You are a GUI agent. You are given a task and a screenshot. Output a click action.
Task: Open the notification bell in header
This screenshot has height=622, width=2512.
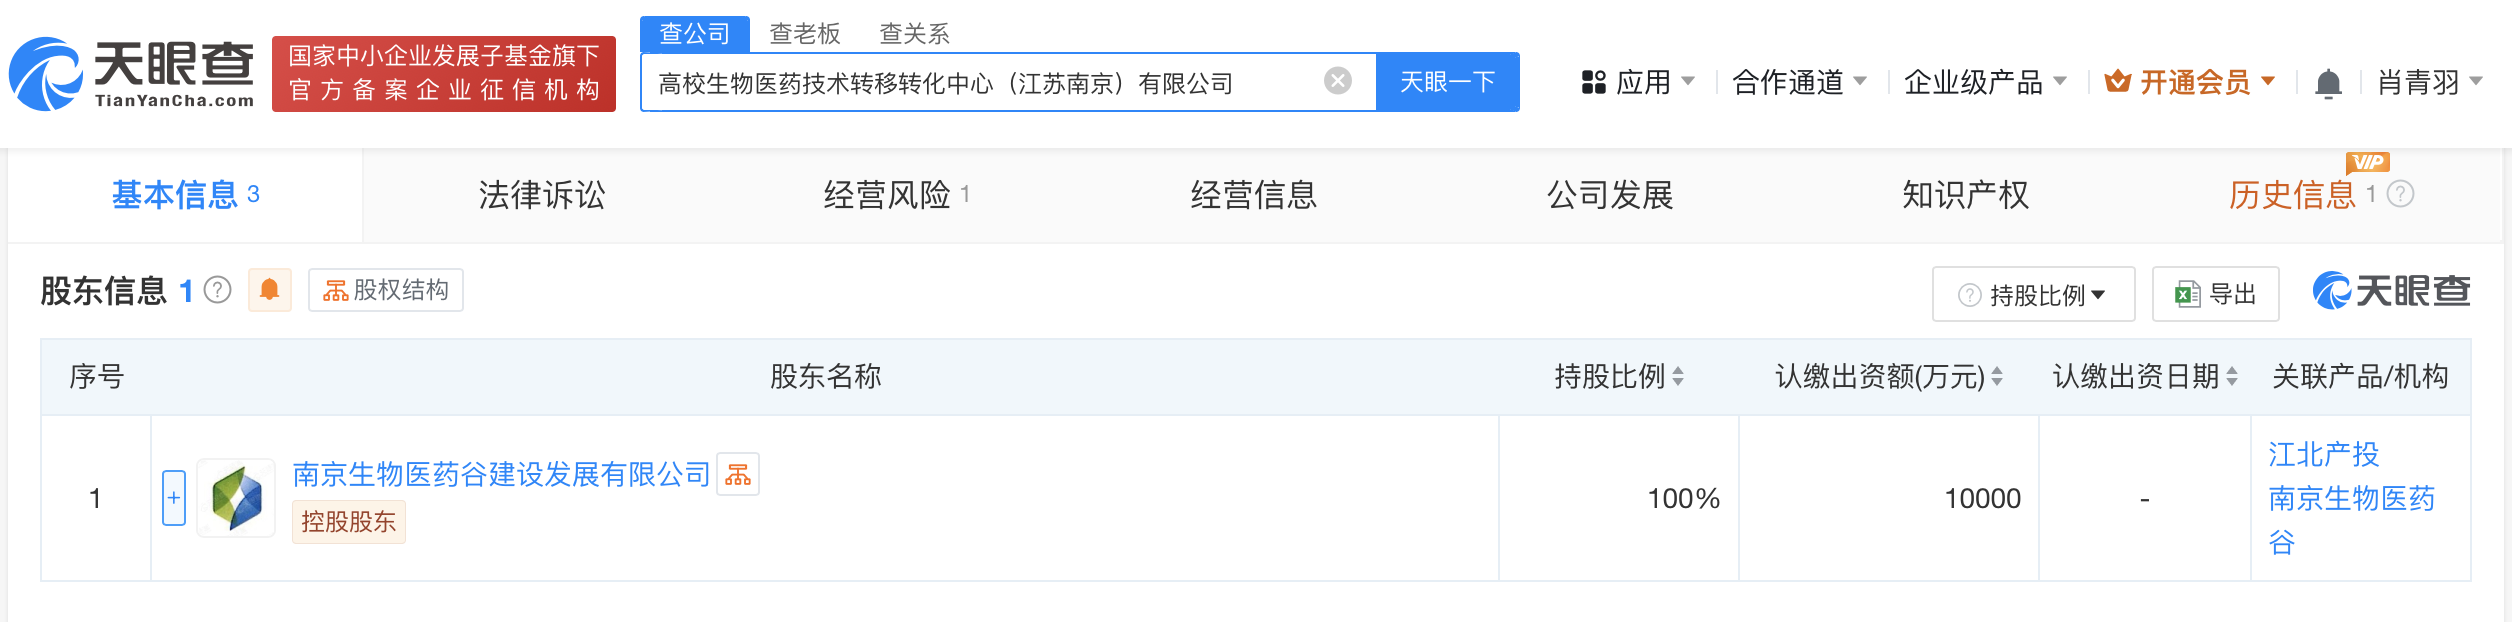(x=2328, y=83)
